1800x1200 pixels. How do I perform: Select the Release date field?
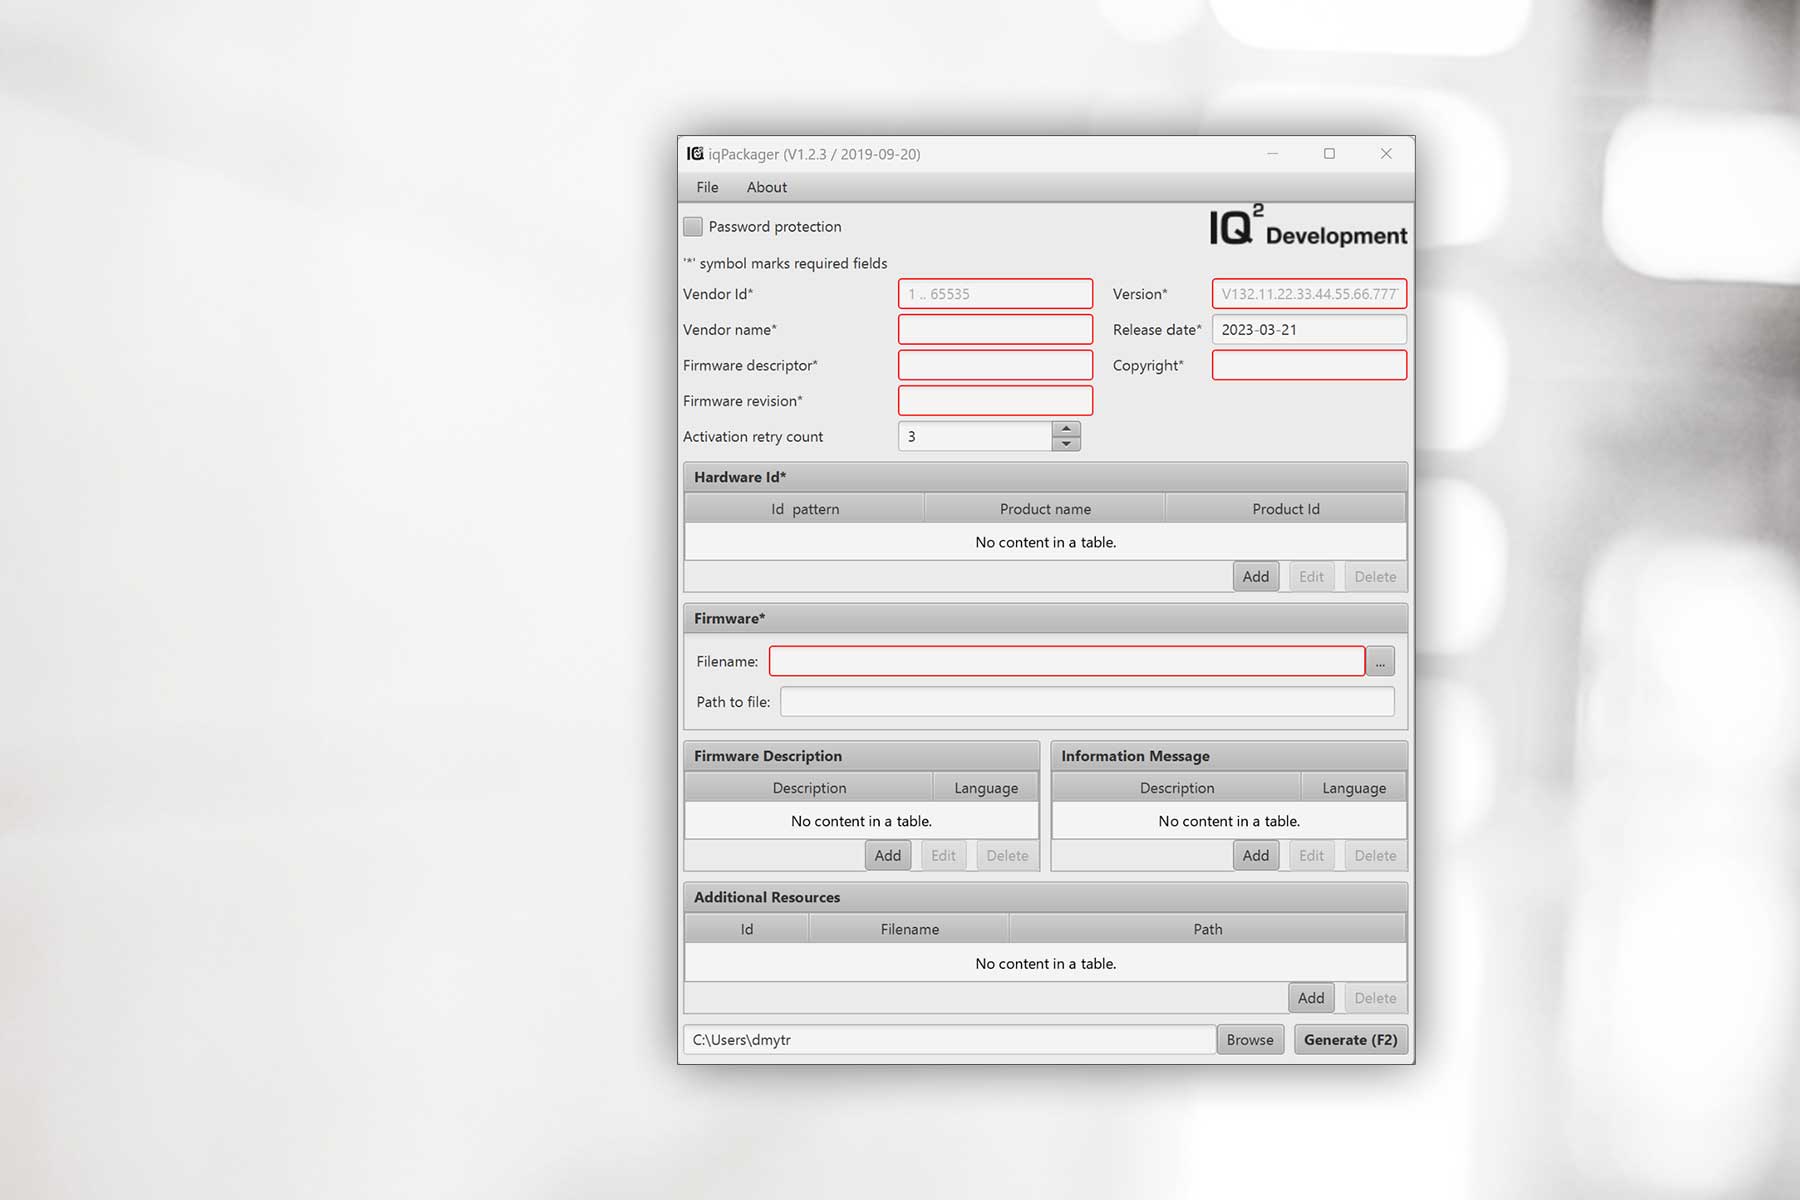[1308, 330]
